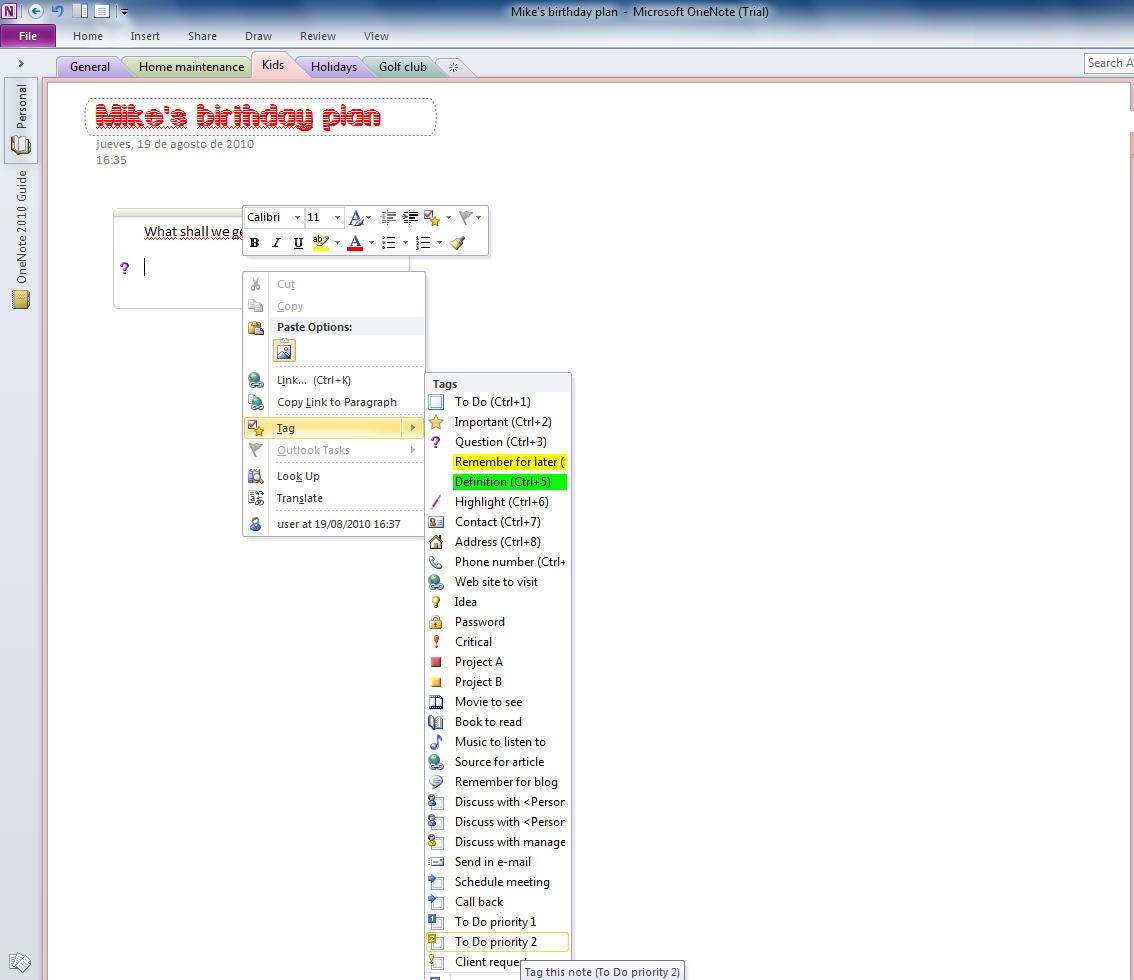Click the Dock to Desktop icon
1134x980 pixels.
pyautogui.click(x=80, y=11)
